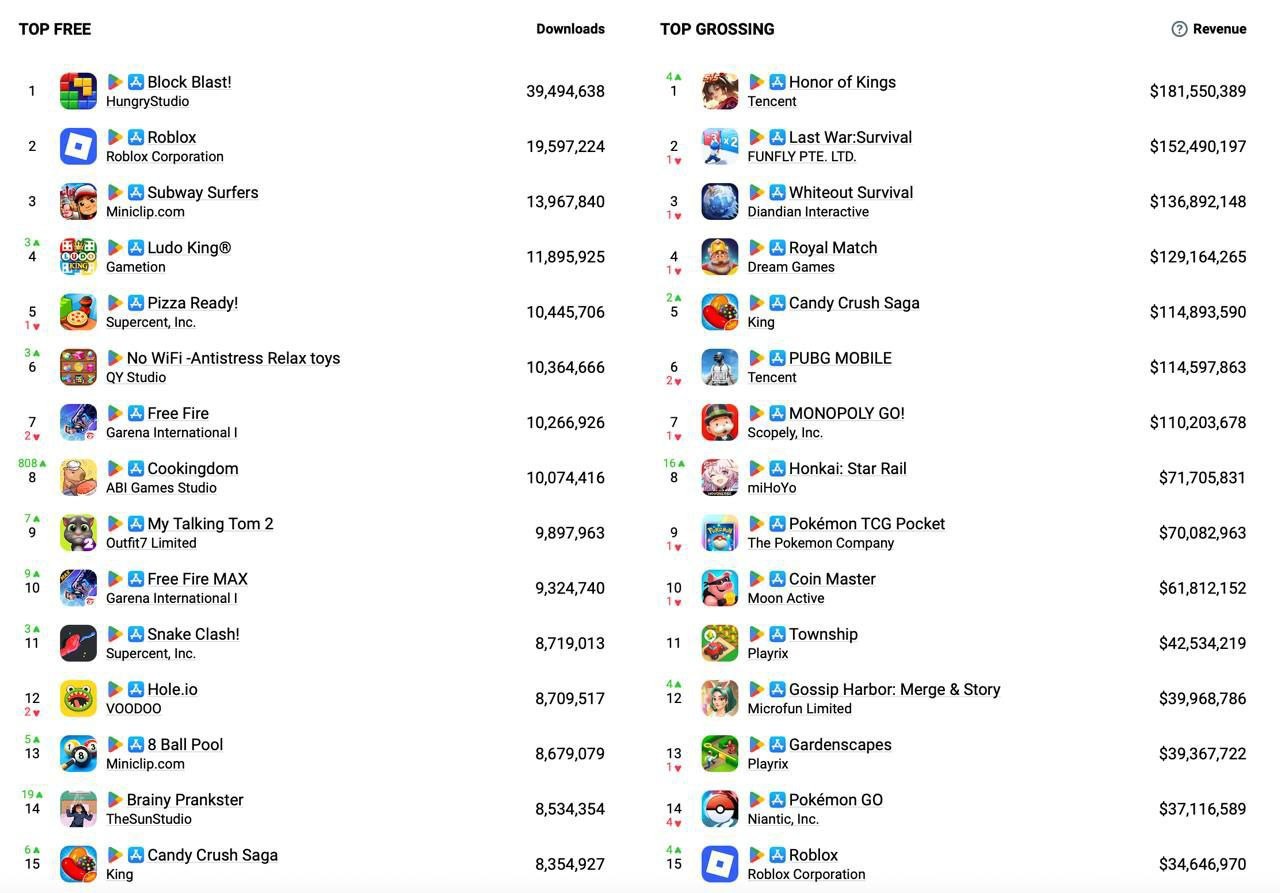
Task: Select the Pokémon GO app icon
Action: [x=720, y=809]
